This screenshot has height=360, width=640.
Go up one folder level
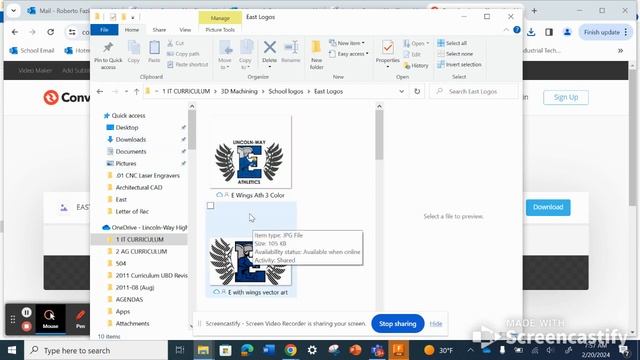click(x=137, y=91)
